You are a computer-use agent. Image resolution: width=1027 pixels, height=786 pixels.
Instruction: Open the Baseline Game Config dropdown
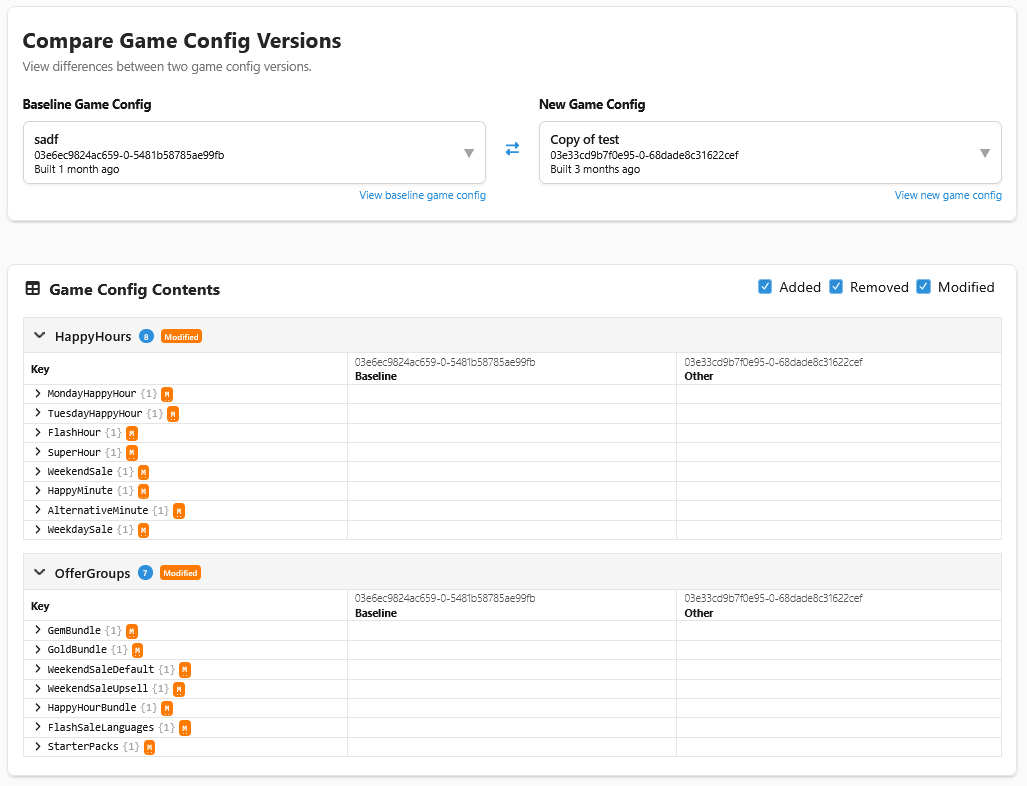click(x=468, y=152)
